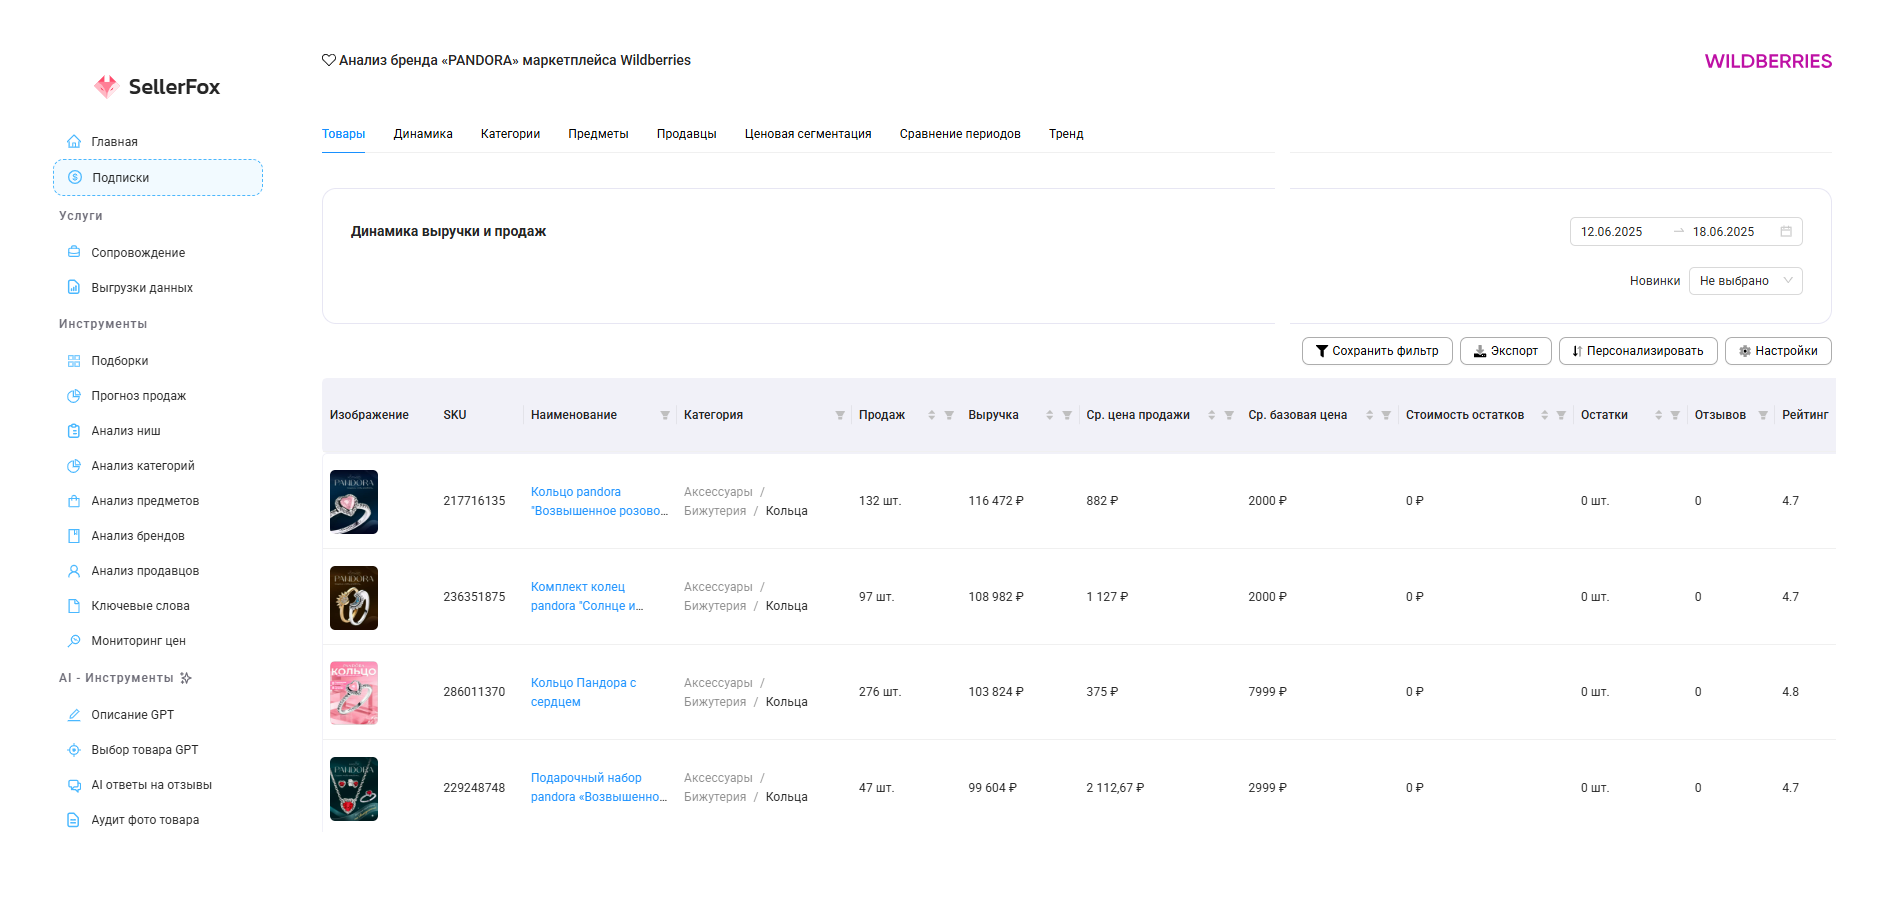1886x904 pixels.
Task: Switch to the Предметы tab
Action: pos(598,134)
